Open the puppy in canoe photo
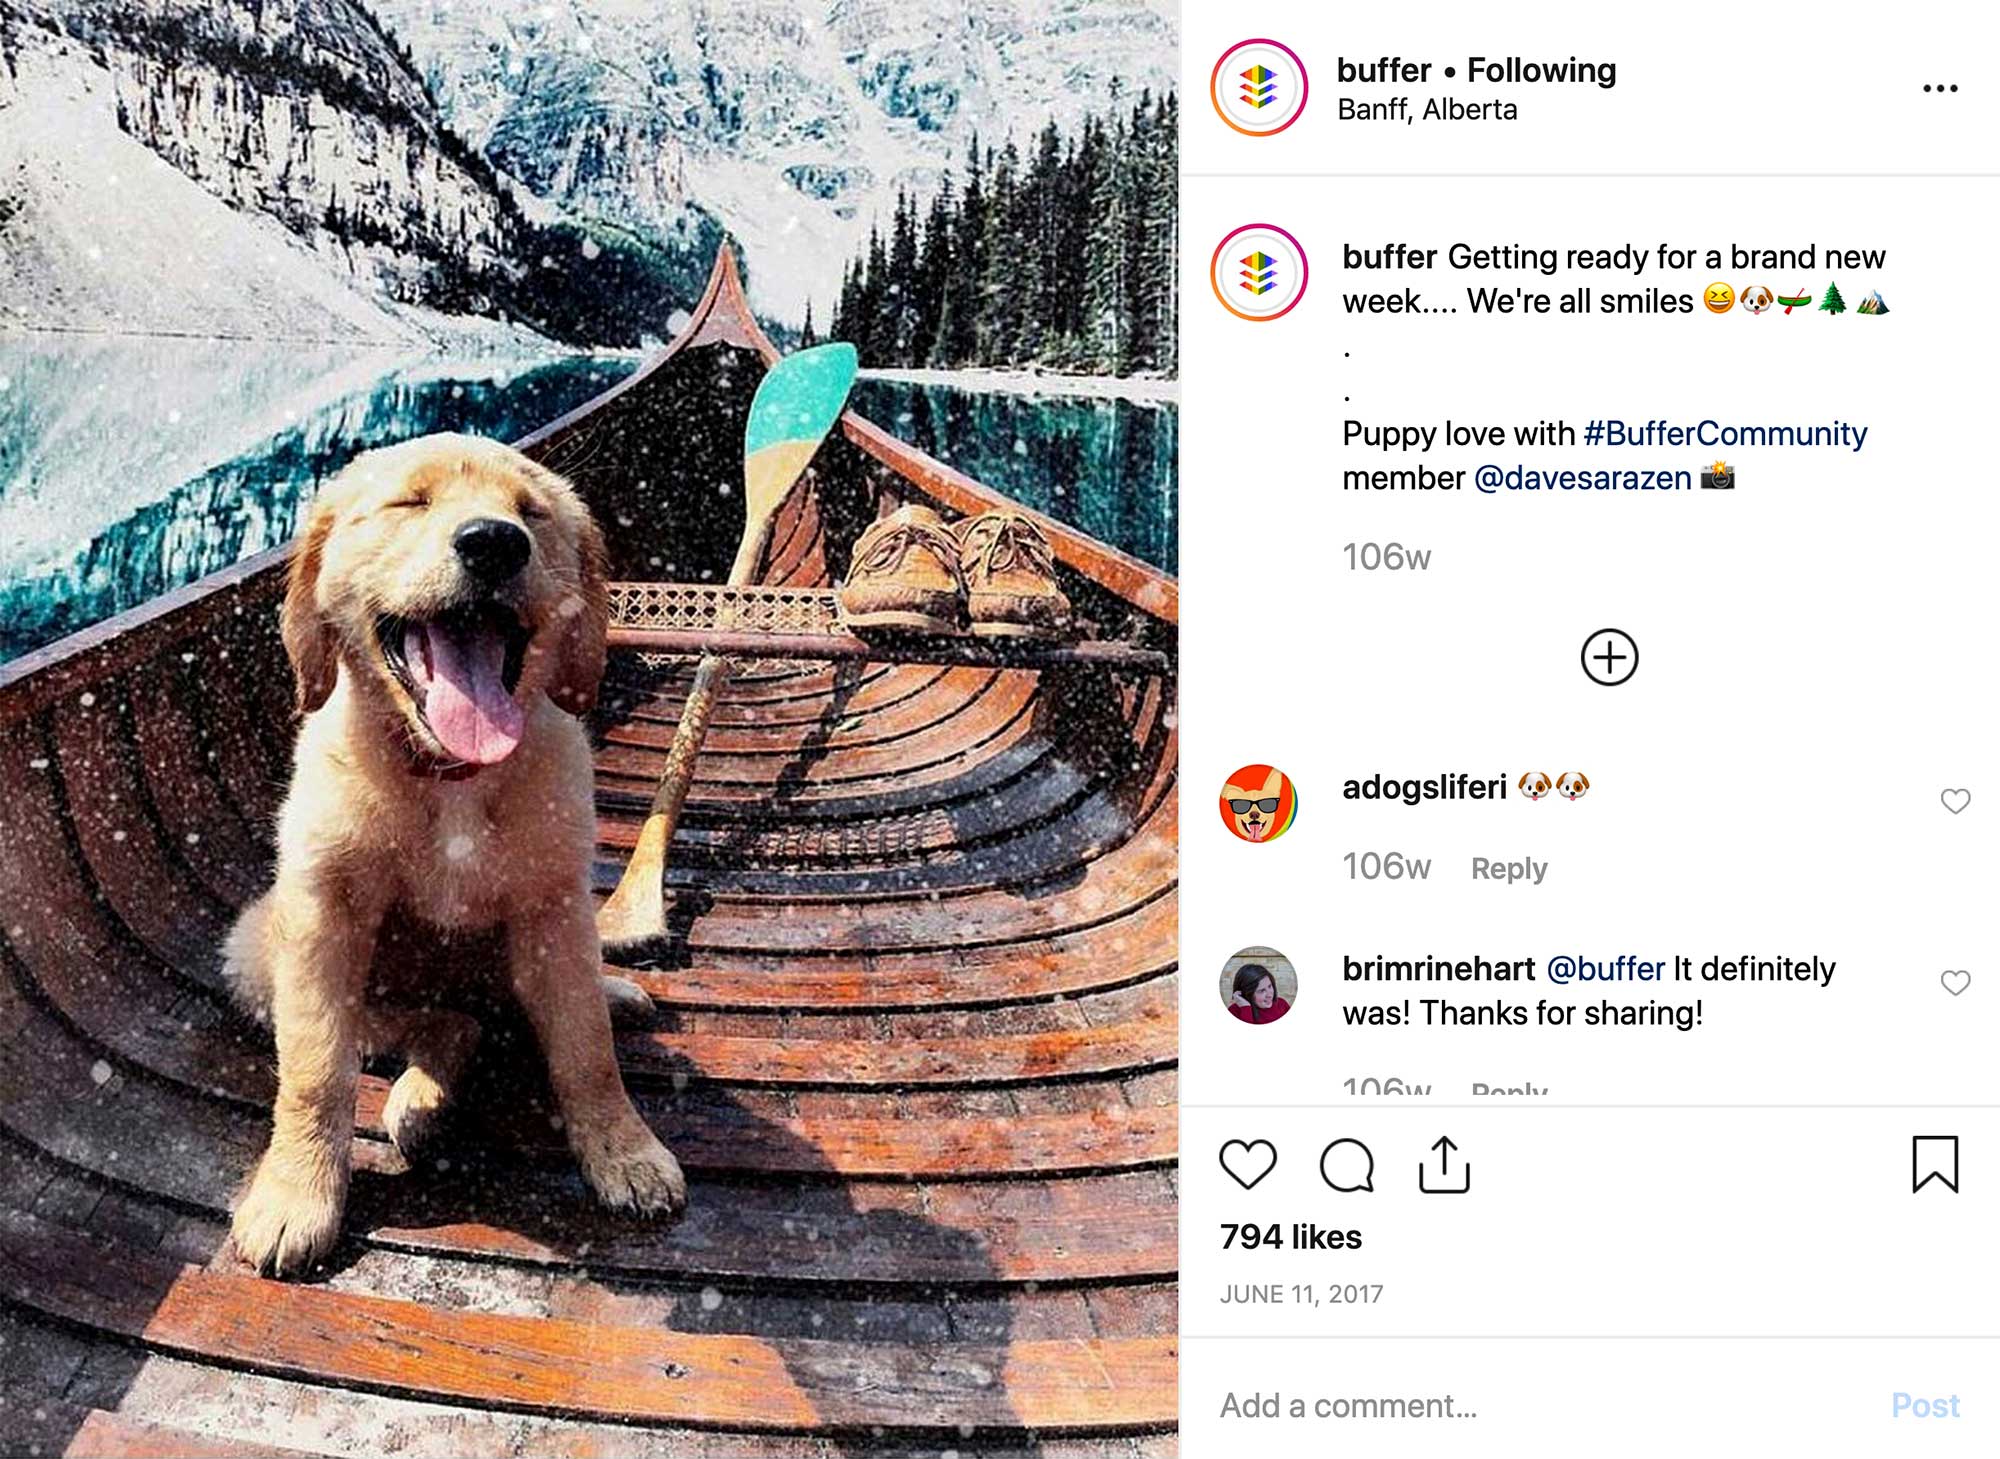Viewport: 2000px width, 1459px height. [x=589, y=729]
